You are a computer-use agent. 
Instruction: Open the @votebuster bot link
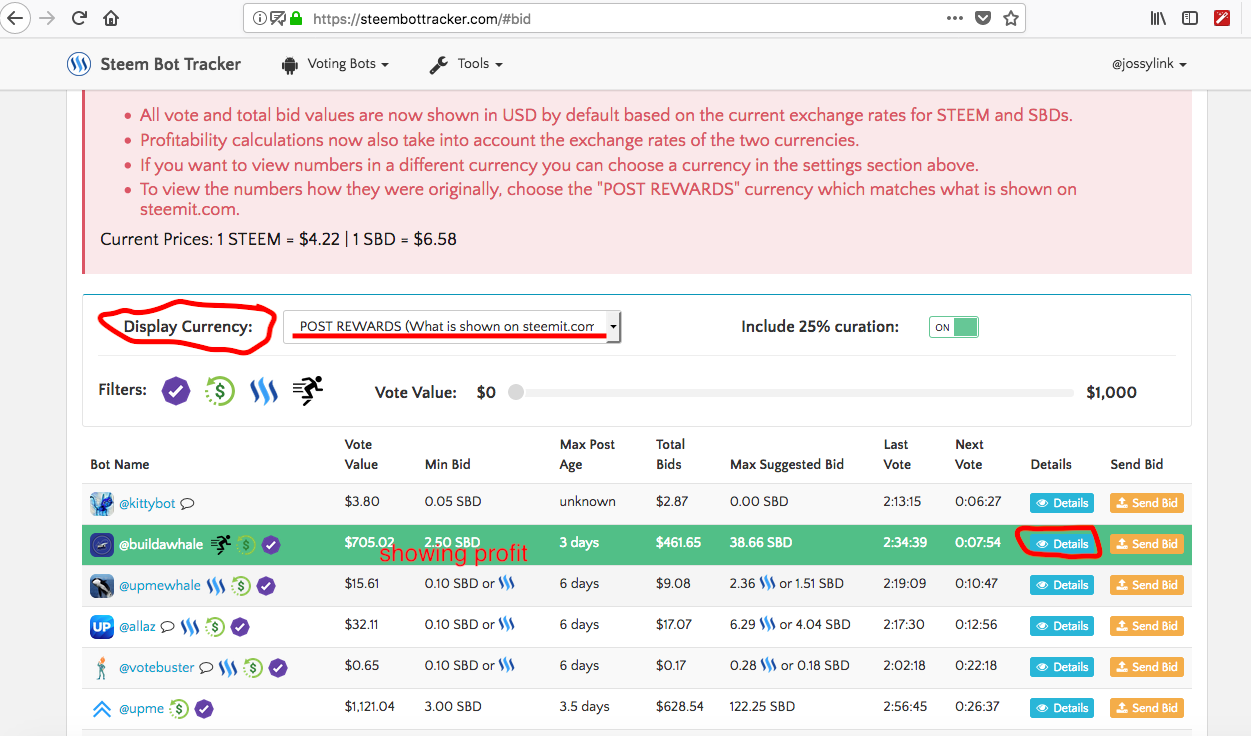pos(157,668)
